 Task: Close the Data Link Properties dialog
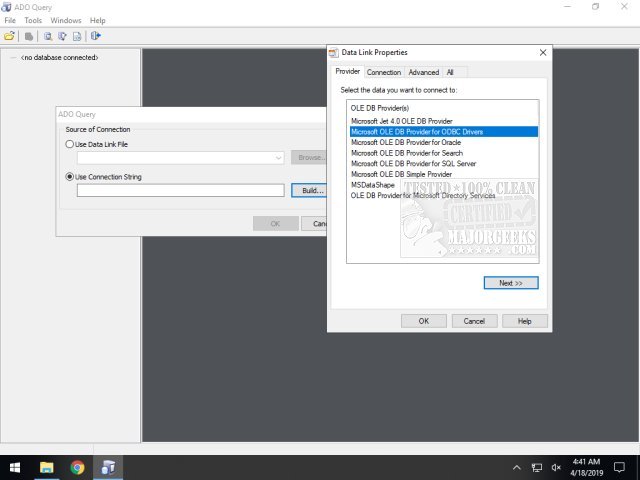coord(543,53)
